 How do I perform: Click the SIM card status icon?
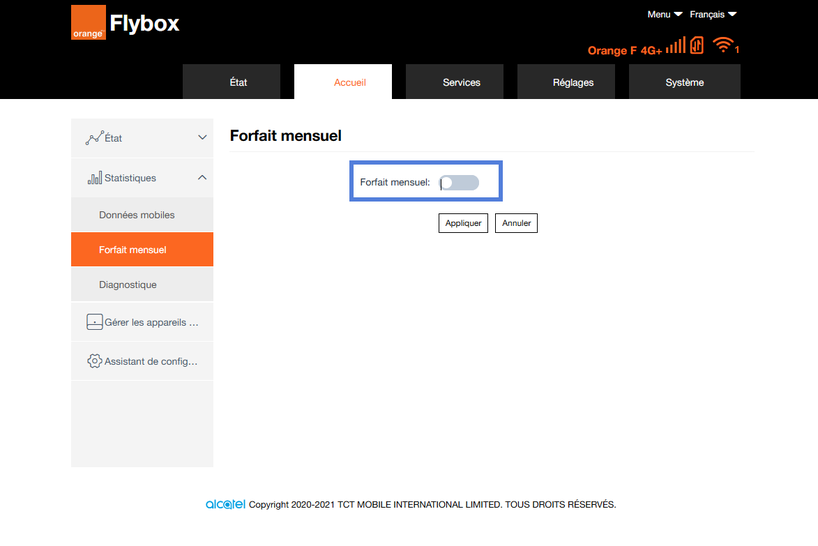tap(697, 45)
